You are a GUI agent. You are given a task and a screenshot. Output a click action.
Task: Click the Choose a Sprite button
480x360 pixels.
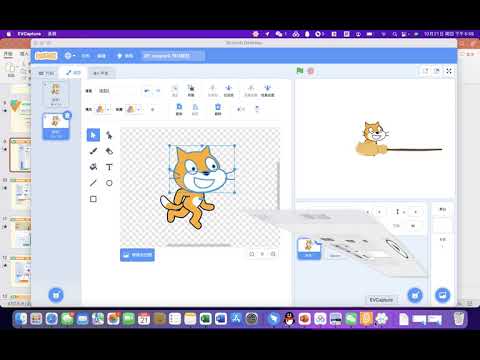click(x=415, y=295)
